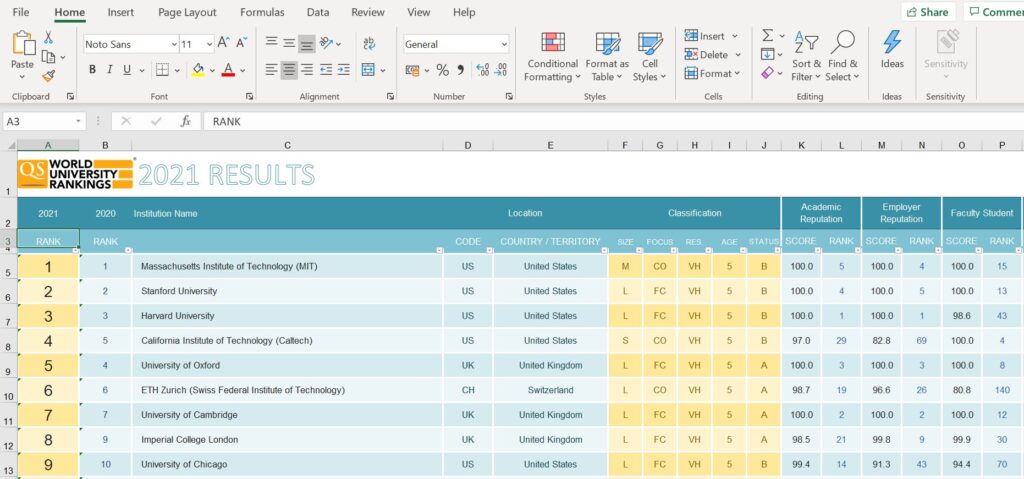
Task: Click Align Left in the Alignment group
Action: pos(271,70)
